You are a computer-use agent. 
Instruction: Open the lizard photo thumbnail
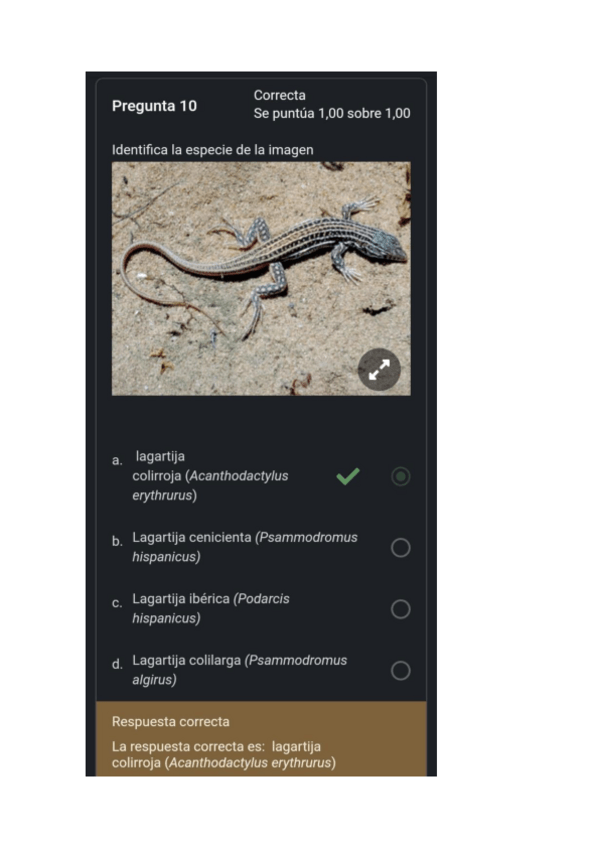[x=261, y=279]
